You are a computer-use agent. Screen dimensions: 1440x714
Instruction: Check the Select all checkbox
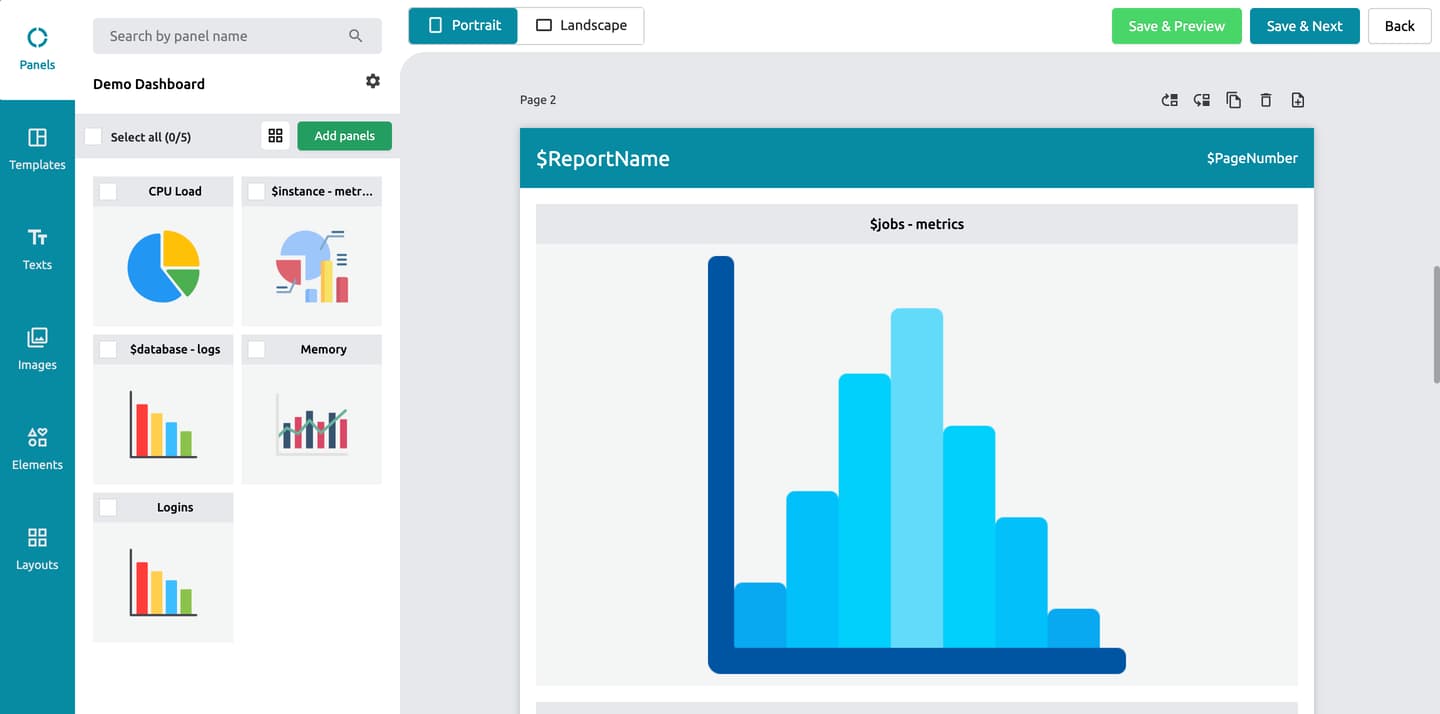click(94, 137)
